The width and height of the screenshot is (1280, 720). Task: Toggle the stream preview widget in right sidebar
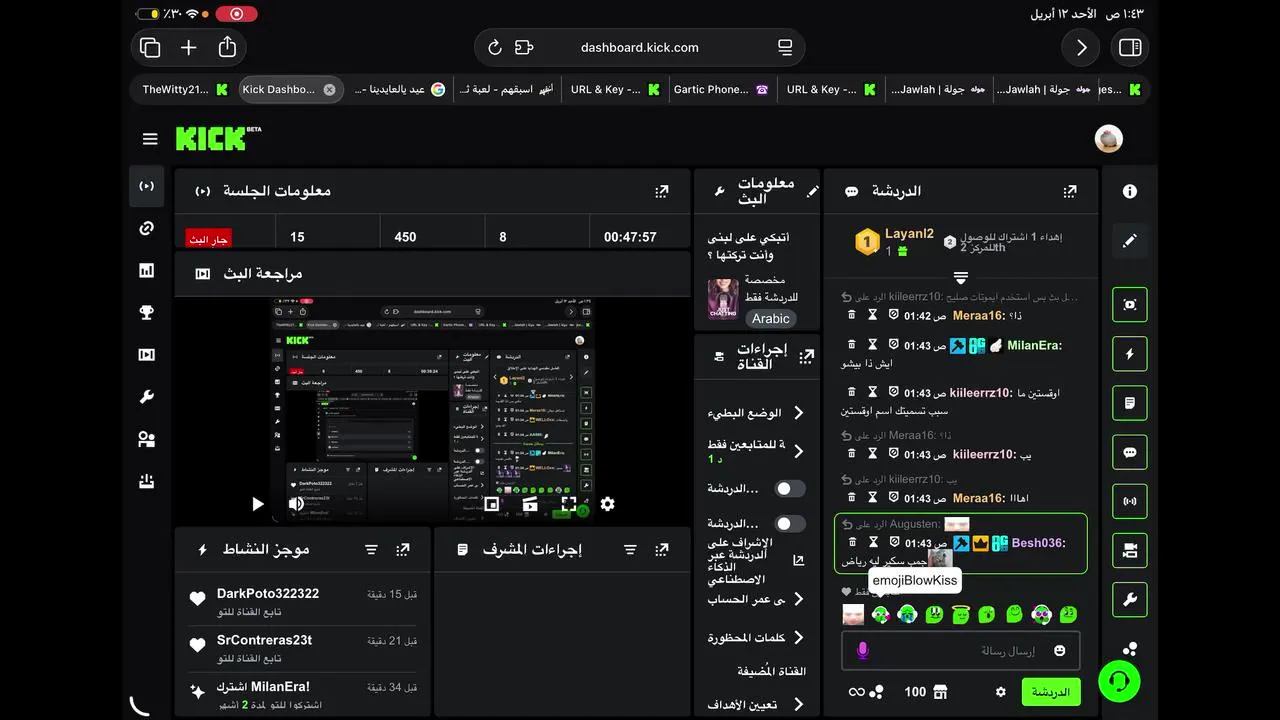pyautogui.click(x=1130, y=305)
